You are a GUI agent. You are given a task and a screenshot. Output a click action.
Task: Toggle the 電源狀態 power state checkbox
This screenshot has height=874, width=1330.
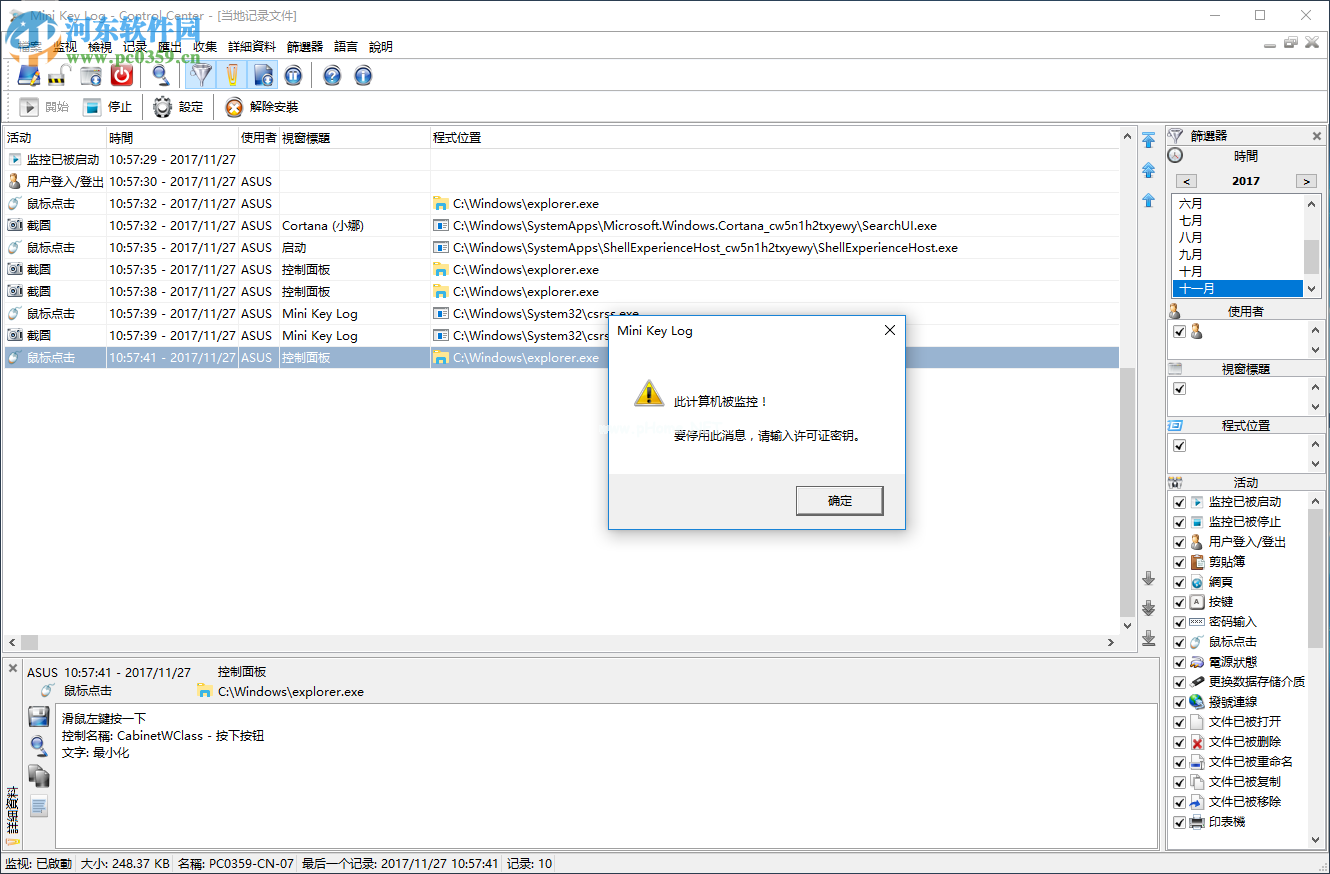click(x=1179, y=662)
